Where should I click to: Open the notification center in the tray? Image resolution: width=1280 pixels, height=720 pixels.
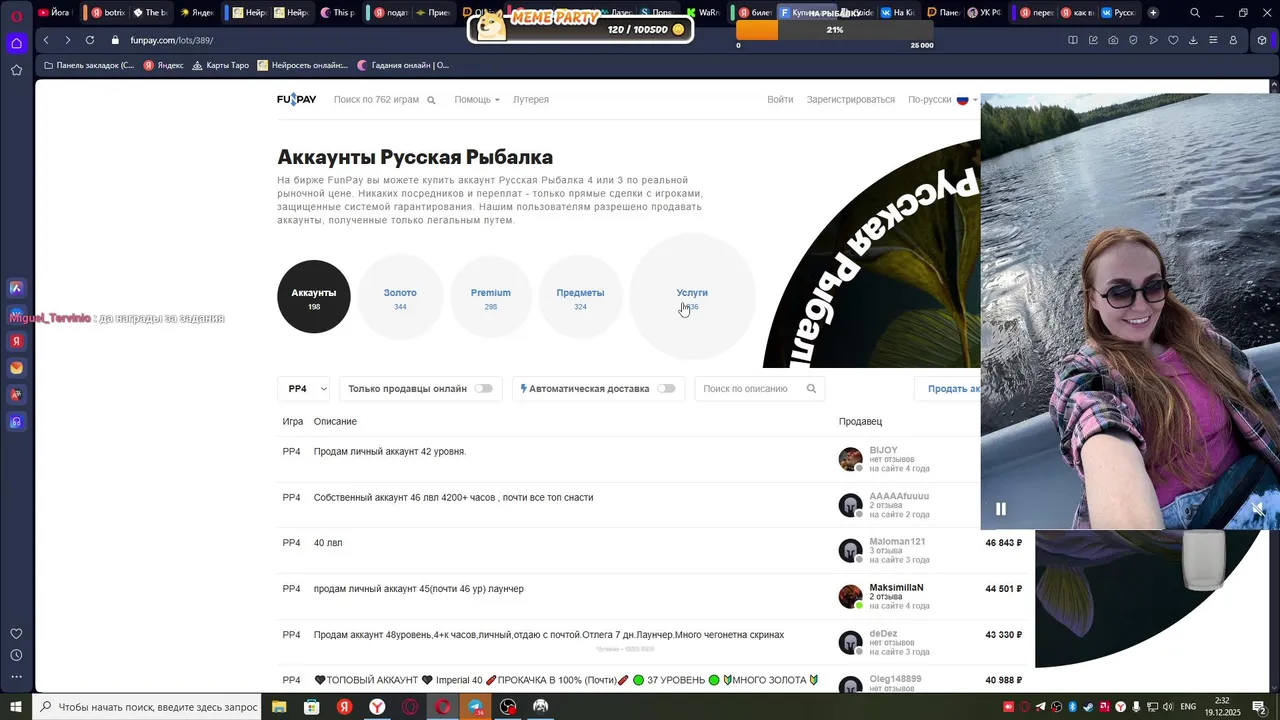(x=1259, y=707)
